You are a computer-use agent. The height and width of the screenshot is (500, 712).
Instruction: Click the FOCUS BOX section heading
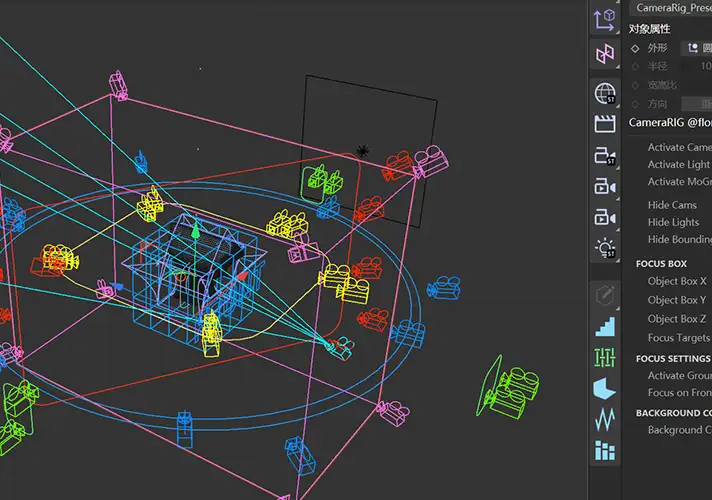click(x=661, y=264)
